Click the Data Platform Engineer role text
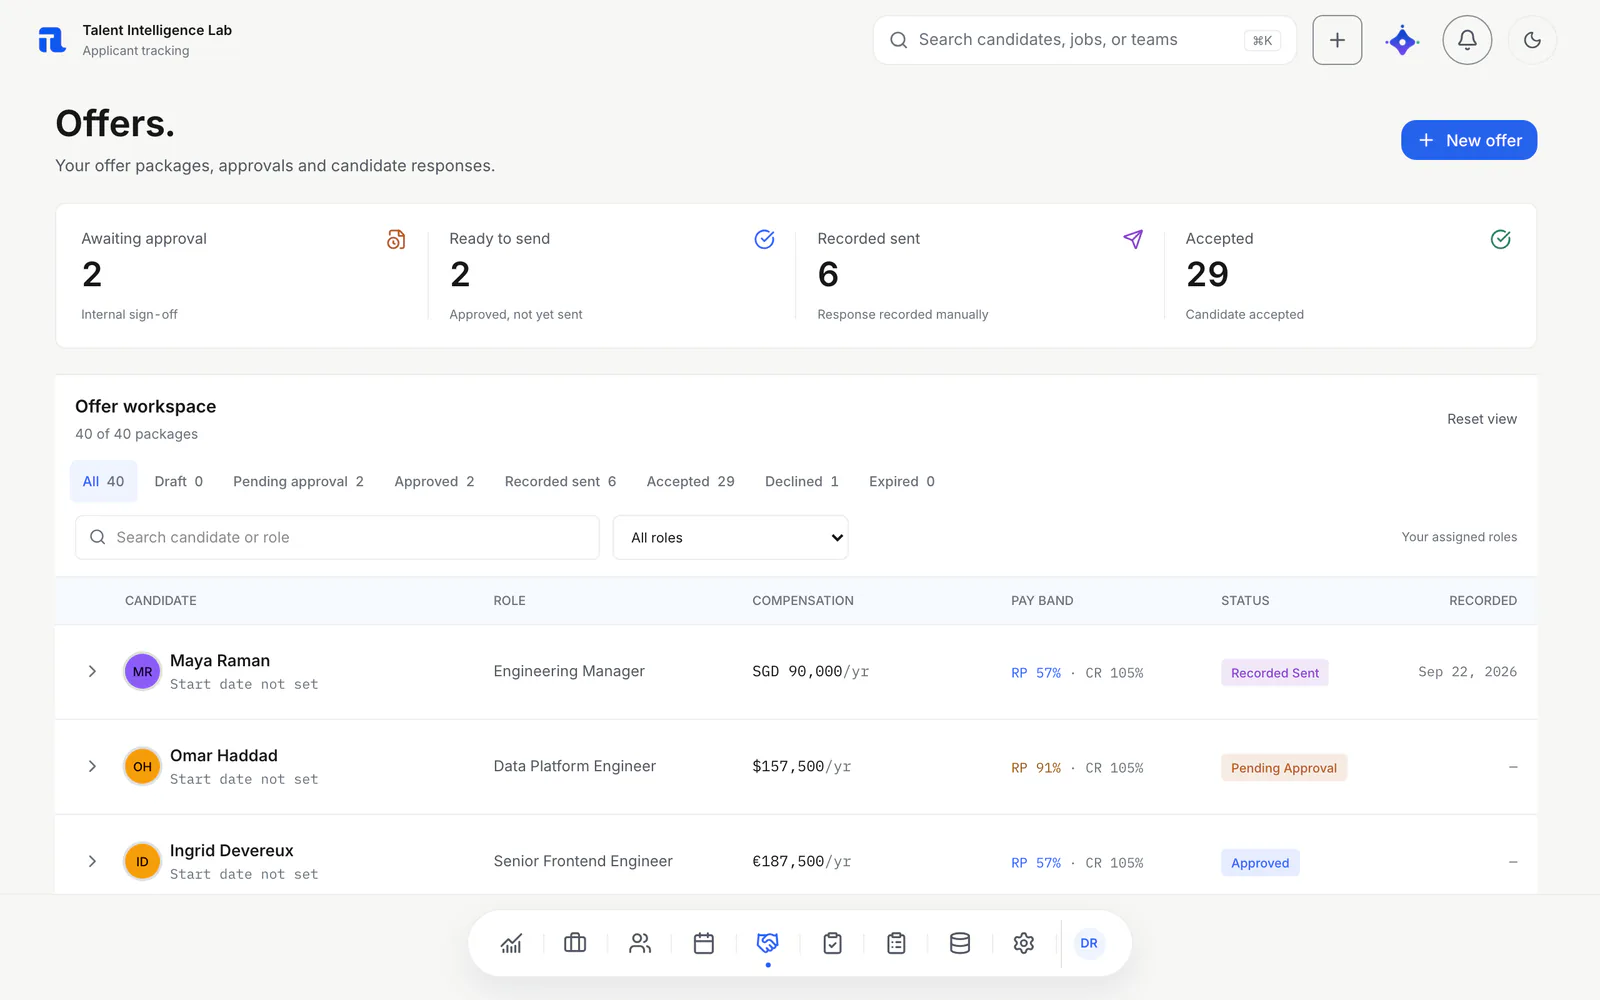Image resolution: width=1600 pixels, height=1000 pixels. [x=575, y=766]
